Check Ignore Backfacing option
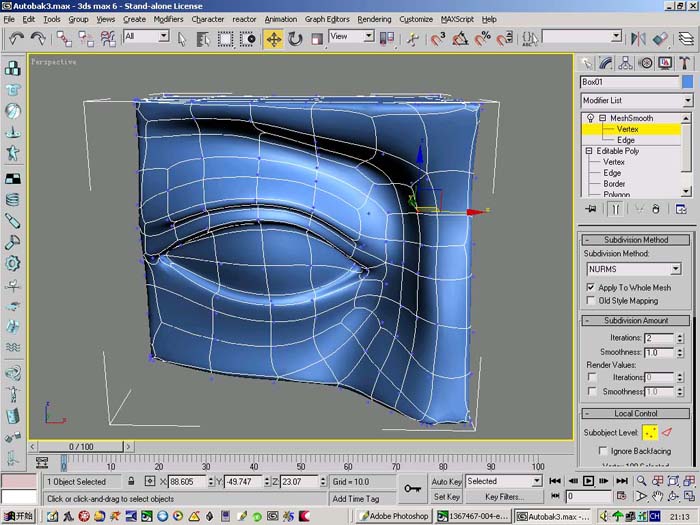Viewport: 700px width, 525px height. [x=603, y=451]
